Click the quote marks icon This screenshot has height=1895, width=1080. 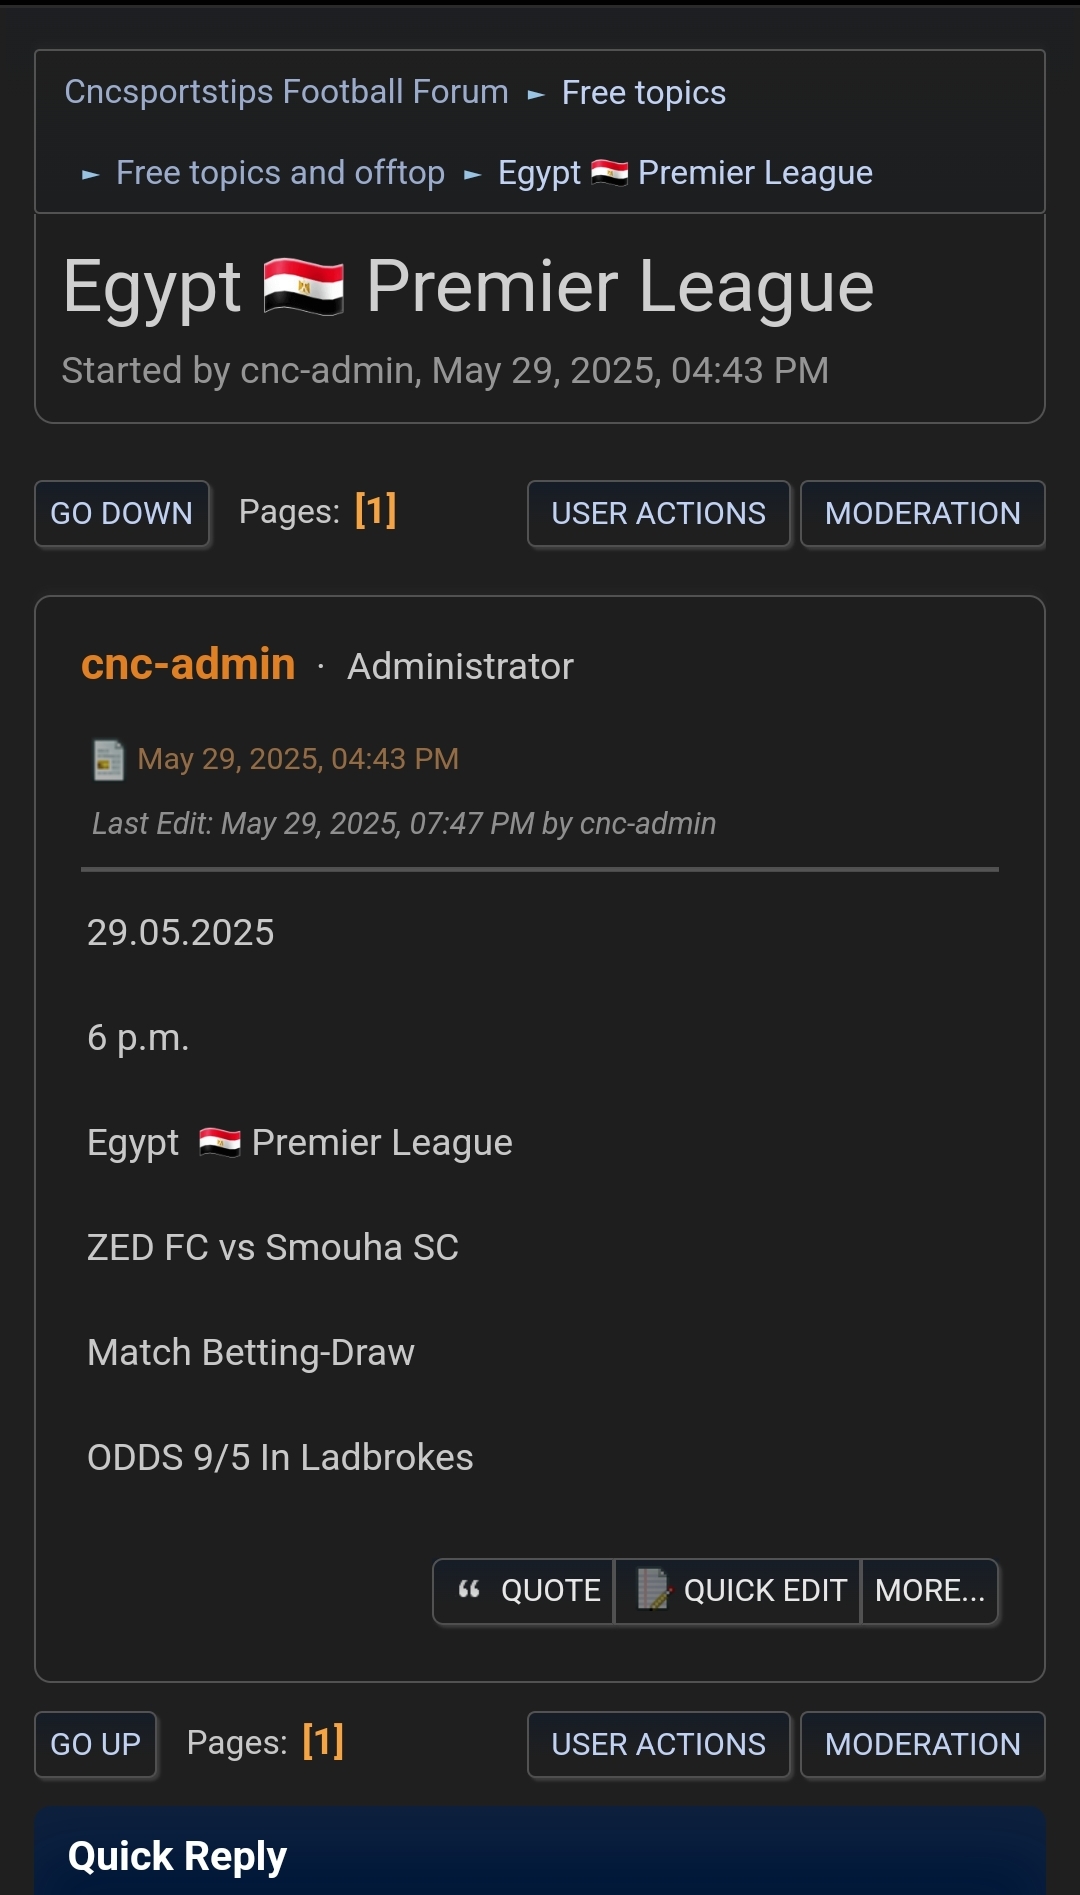(469, 1589)
